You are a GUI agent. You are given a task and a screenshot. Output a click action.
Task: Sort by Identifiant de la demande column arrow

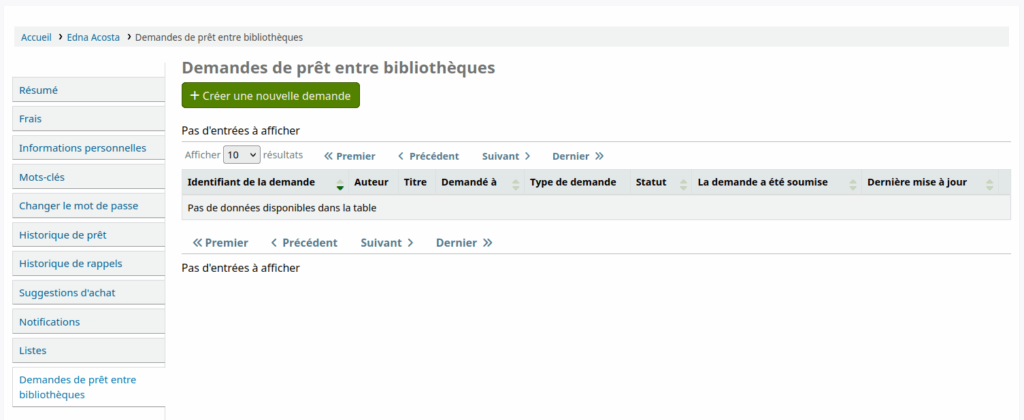(340, 183)
